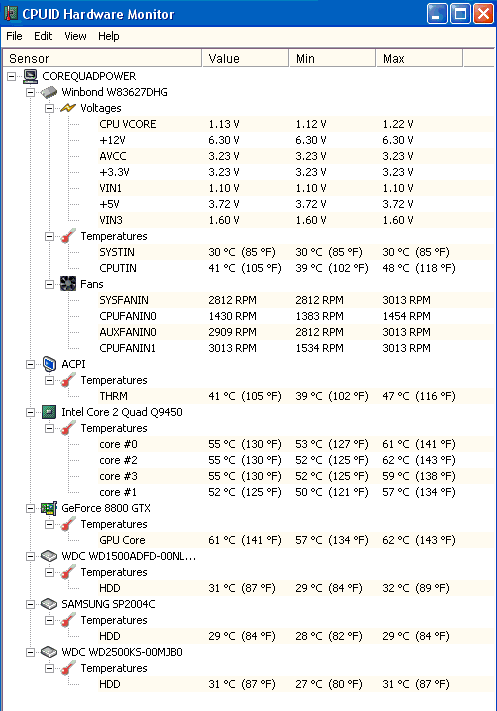Select the +3.3V voltage row
497x711 pixels.
pos(296,172)
